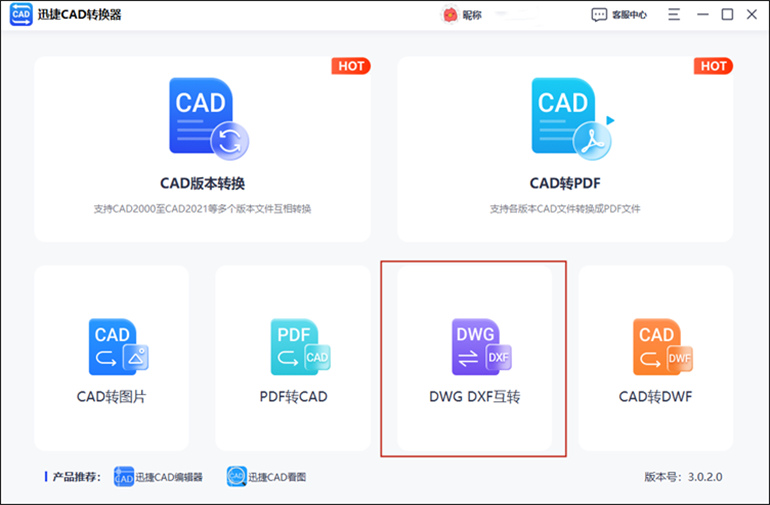Choose the CAD转DWF label
Image resolution: width=770 pixels, height=505 pixels.
pos(656,396)
